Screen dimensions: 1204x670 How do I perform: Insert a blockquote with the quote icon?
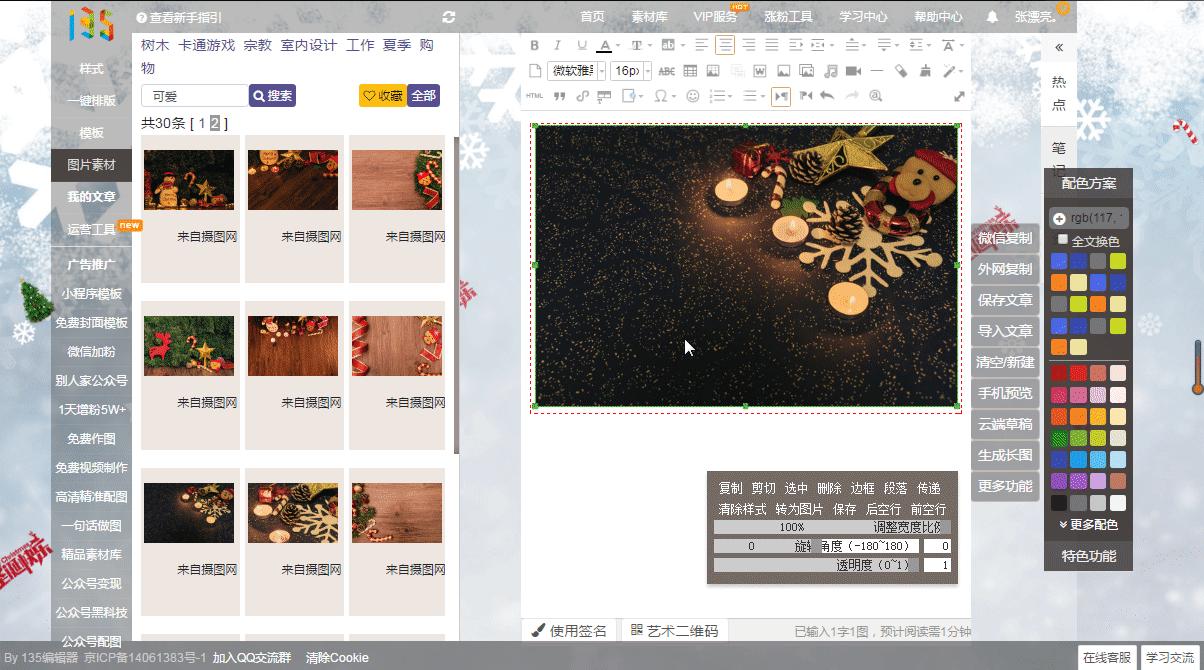coord(558,96)
